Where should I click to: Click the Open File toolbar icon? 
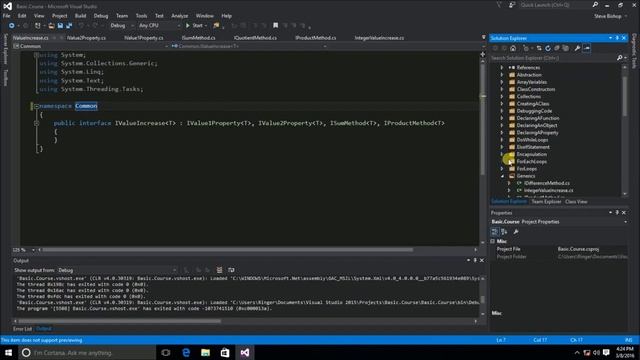(51, 26)
